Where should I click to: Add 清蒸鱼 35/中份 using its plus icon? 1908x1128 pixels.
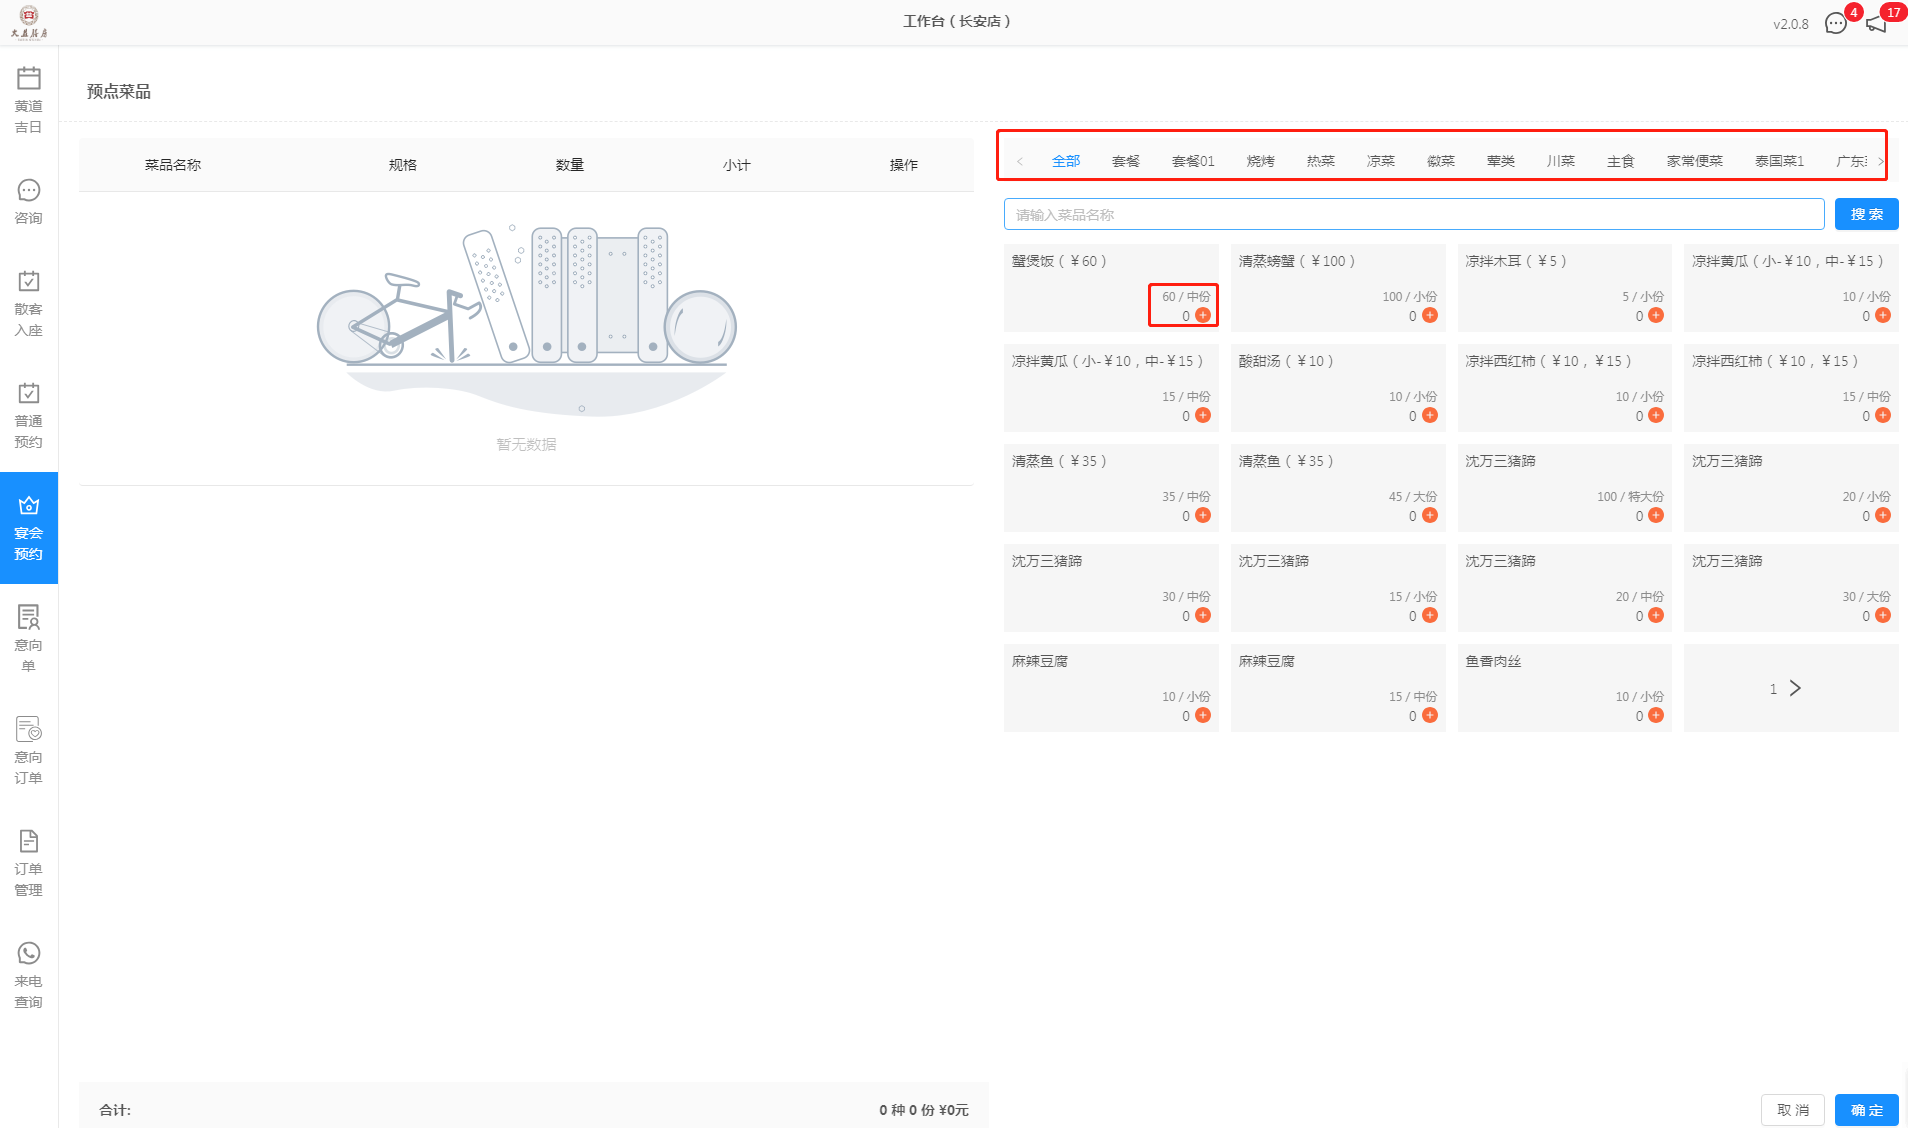pos(1203,515)
